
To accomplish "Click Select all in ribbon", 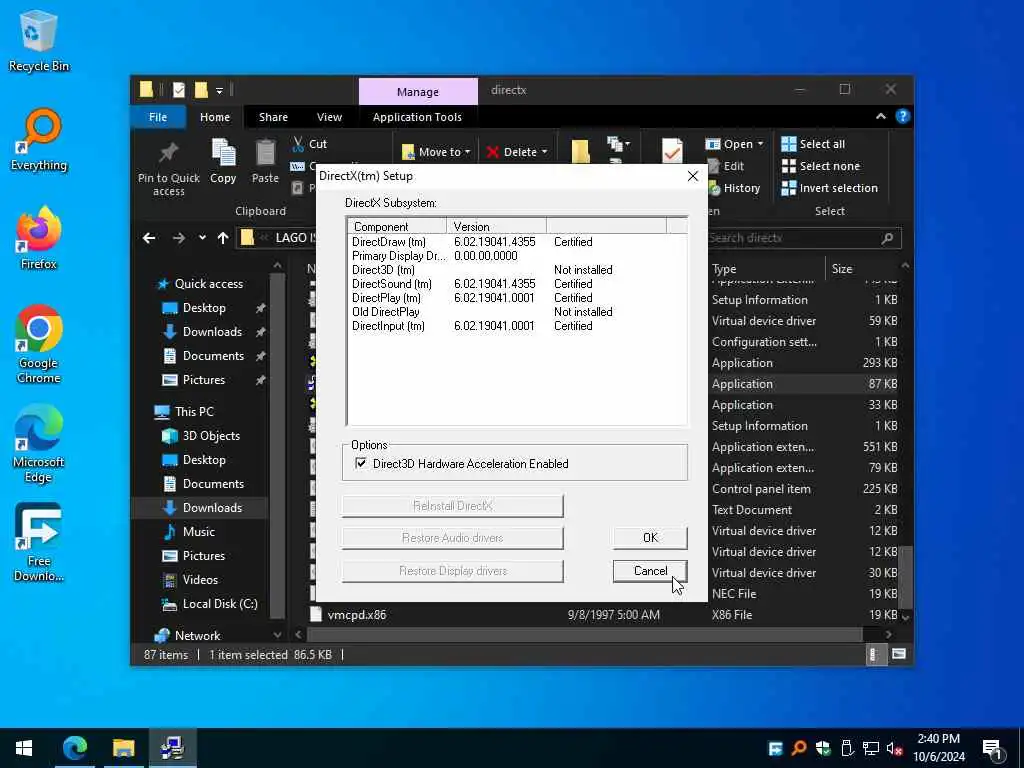I will [x=813, y=144].
